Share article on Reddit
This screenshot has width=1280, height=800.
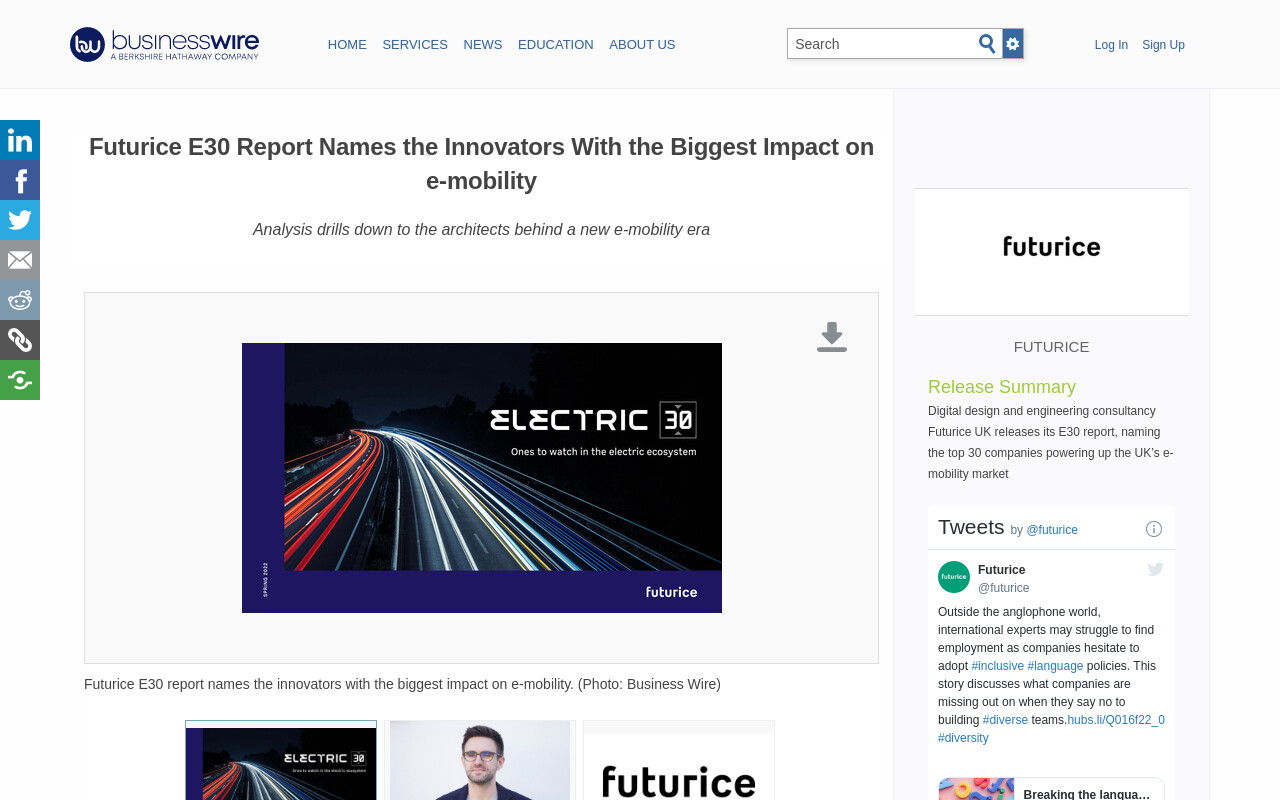(x=20, y=300)
